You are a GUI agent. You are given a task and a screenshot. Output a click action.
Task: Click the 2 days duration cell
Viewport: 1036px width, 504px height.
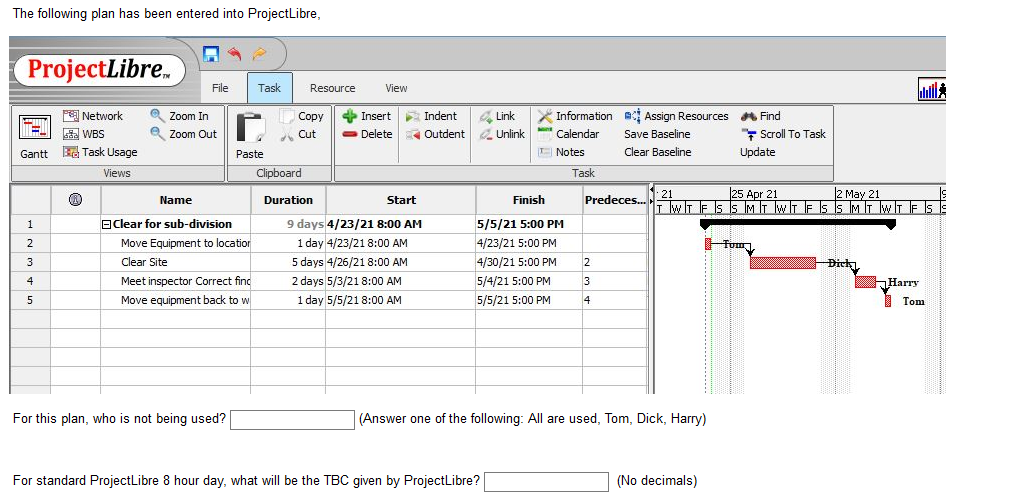(x=288, y=281)
